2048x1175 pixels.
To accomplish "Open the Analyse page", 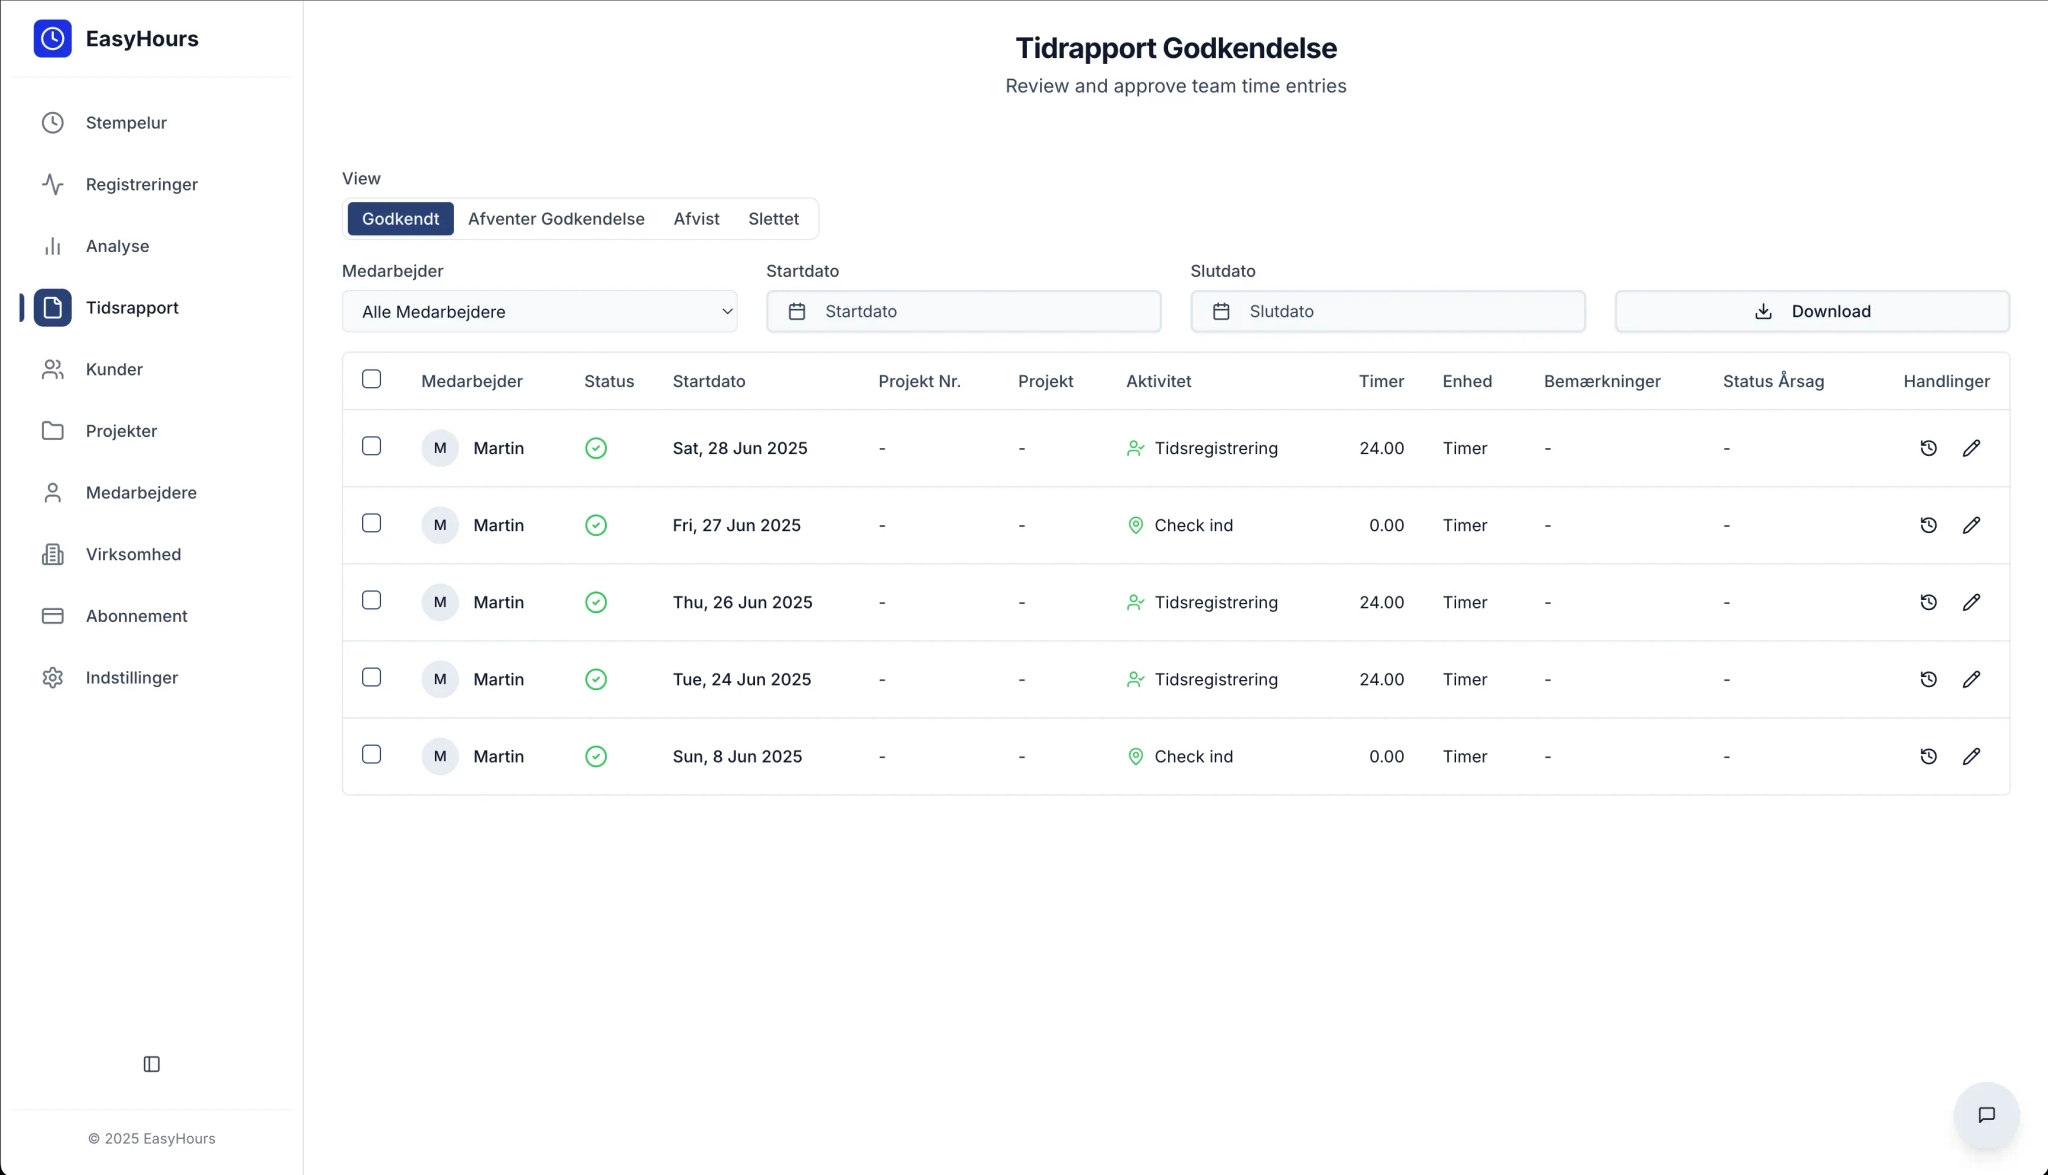I will pyautogui.click(x=119, y=246).
